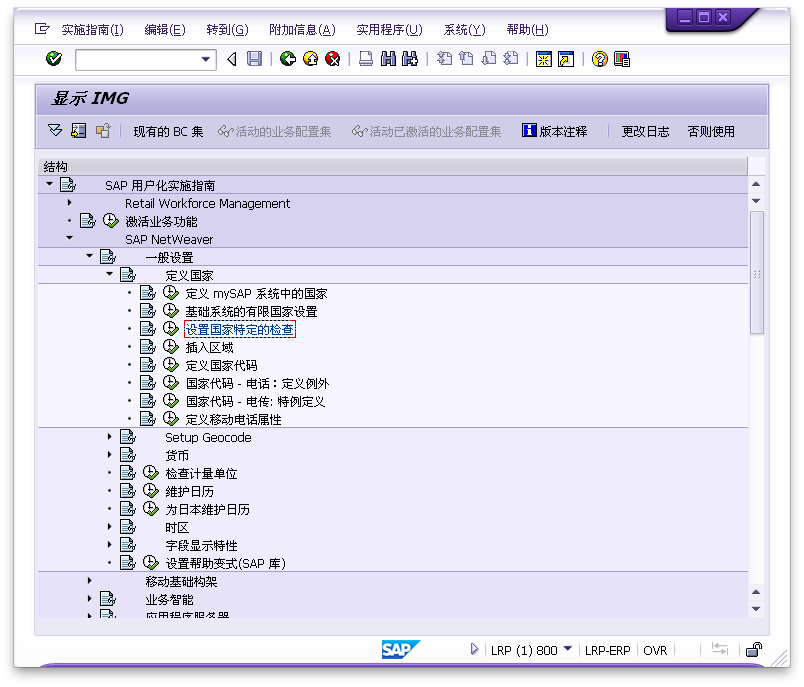
Task: Select 基础系统的有限国家设置 entry
Action: 251,312
